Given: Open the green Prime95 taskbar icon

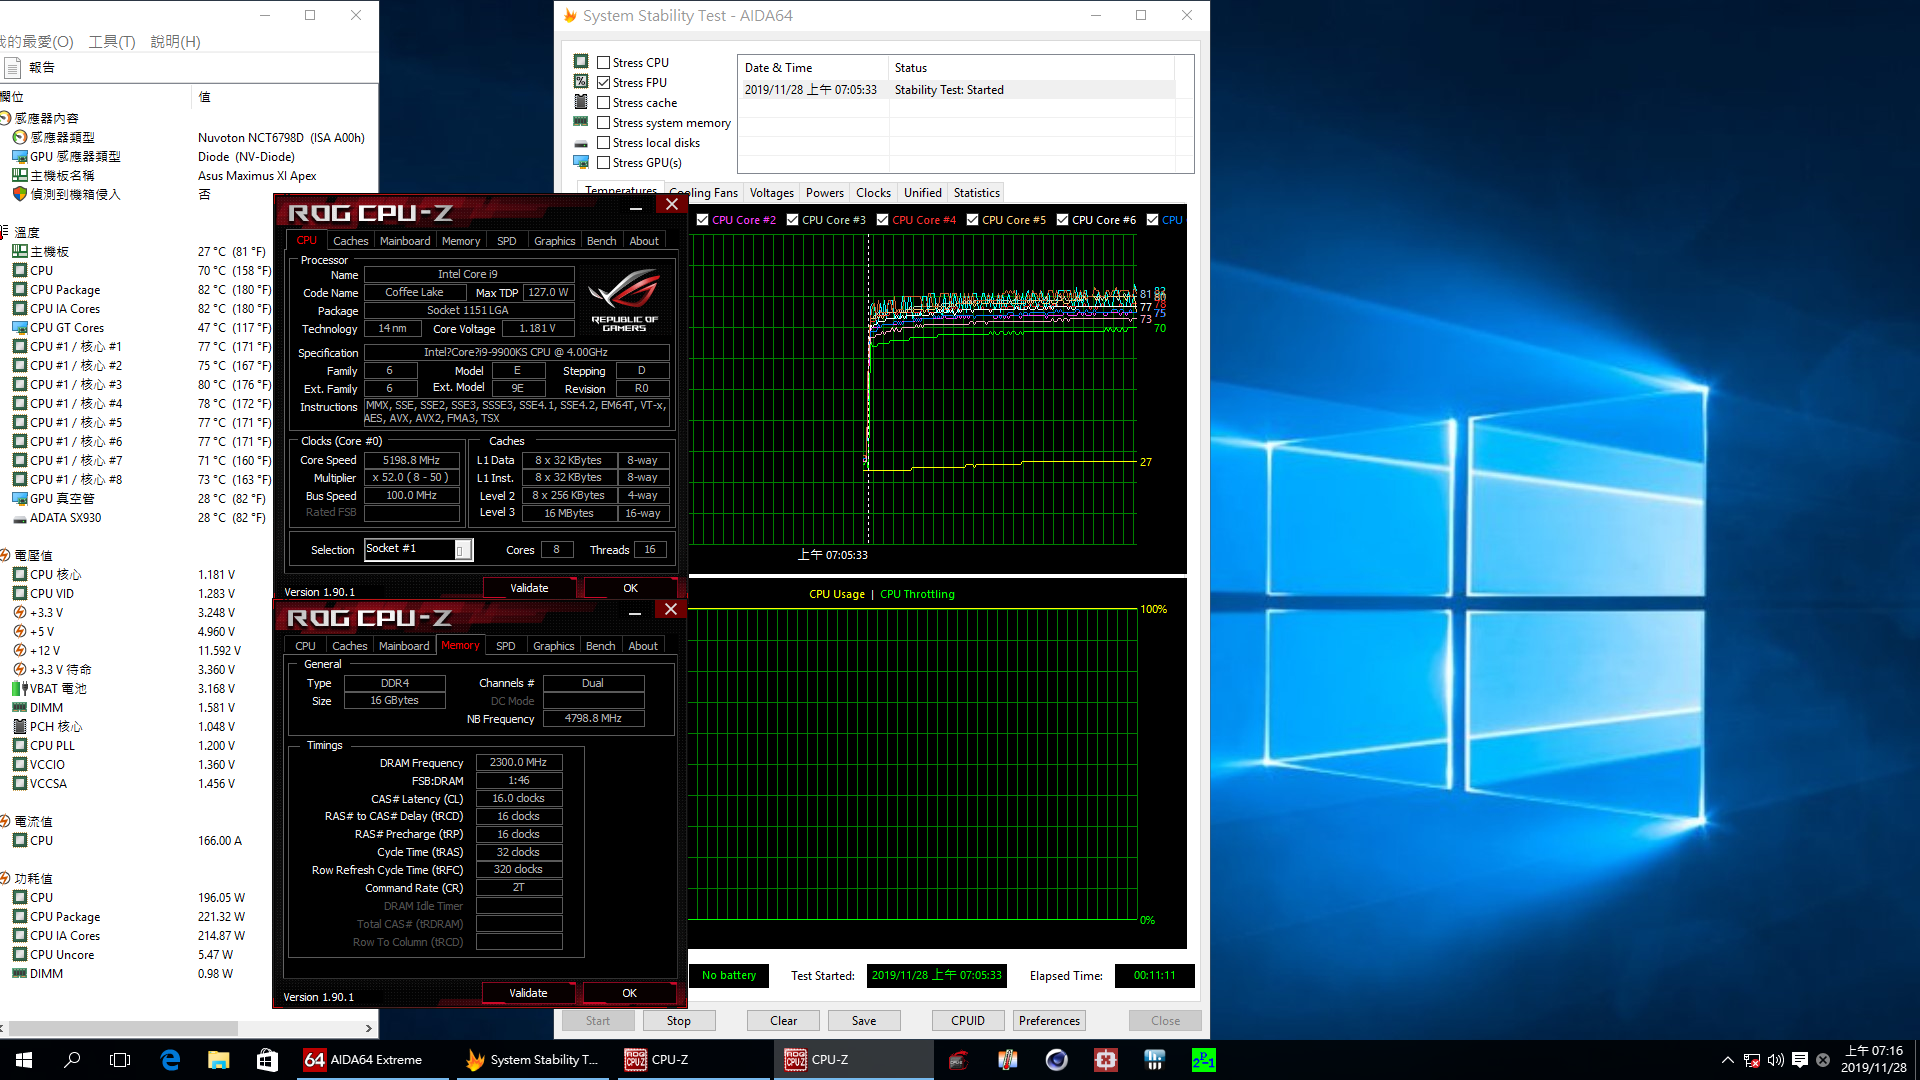Looking at the screenshot, I should [1204, 1060].
